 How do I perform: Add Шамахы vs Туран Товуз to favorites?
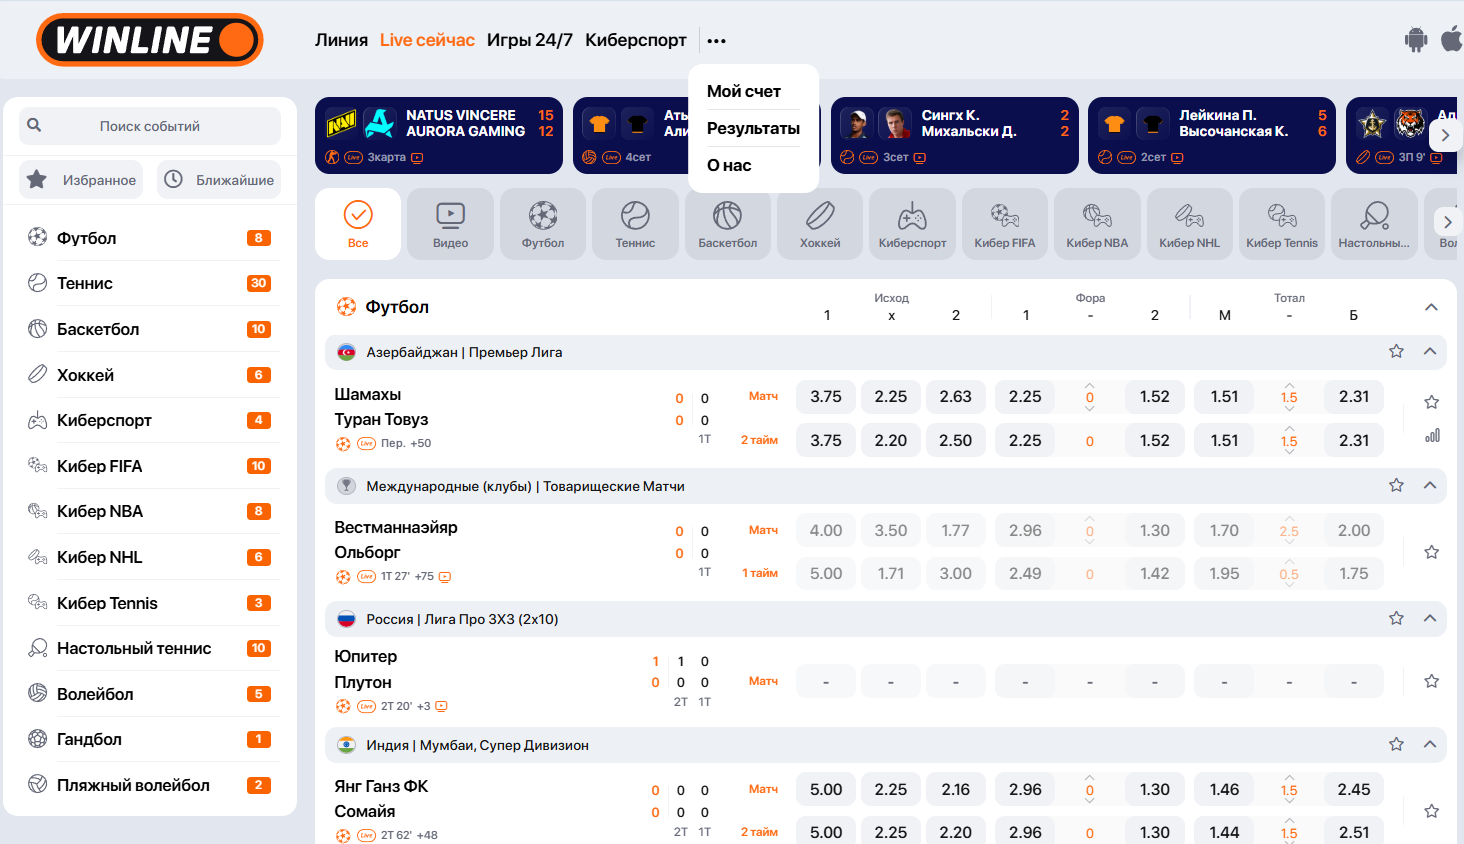(x=1431, y=402)
